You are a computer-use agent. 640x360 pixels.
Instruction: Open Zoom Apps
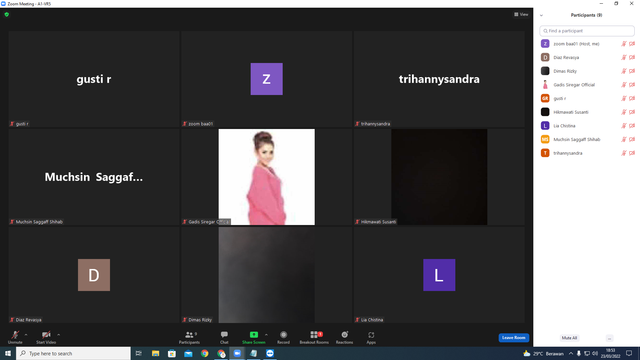pos(371,337)
